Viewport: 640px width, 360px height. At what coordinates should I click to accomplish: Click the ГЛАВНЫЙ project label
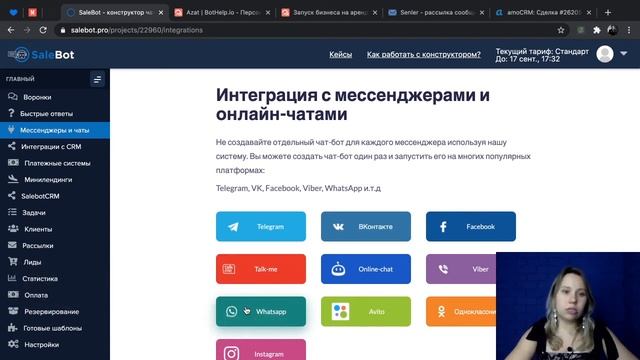coord(20,79)
